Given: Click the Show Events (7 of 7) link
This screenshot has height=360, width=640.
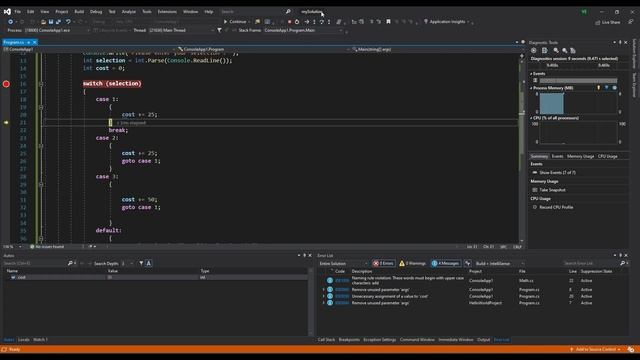Looking at the screenshot, I should pos(557,173).
